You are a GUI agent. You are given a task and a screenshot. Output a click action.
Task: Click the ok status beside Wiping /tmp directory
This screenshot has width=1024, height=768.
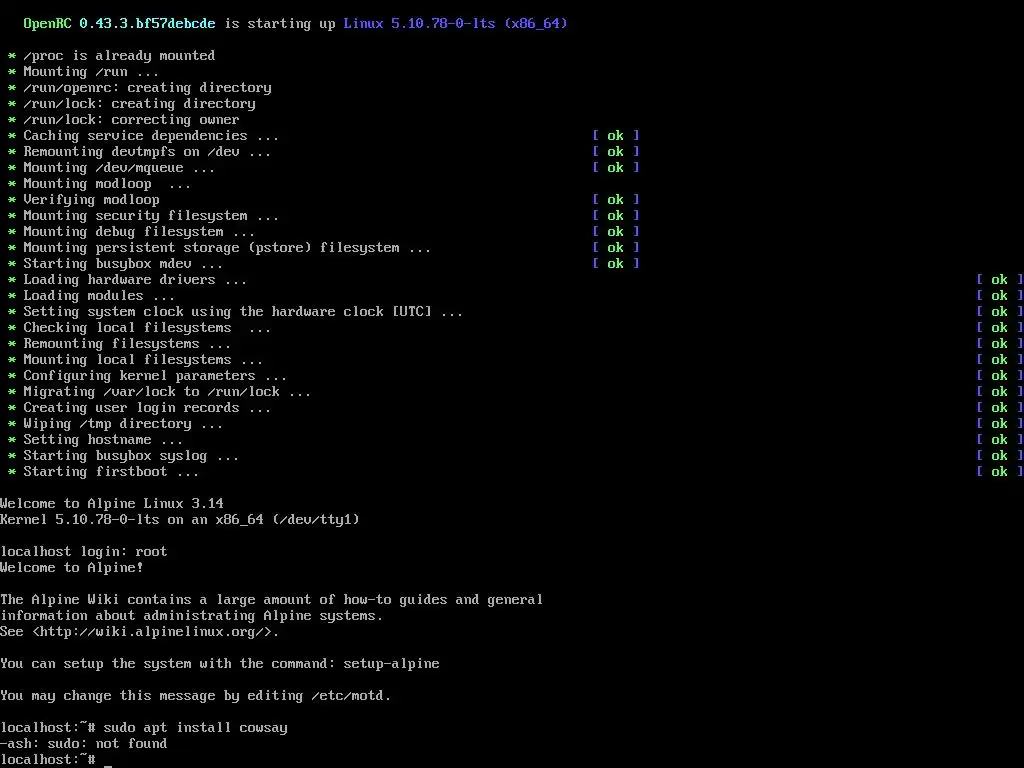tap(999, 424)
